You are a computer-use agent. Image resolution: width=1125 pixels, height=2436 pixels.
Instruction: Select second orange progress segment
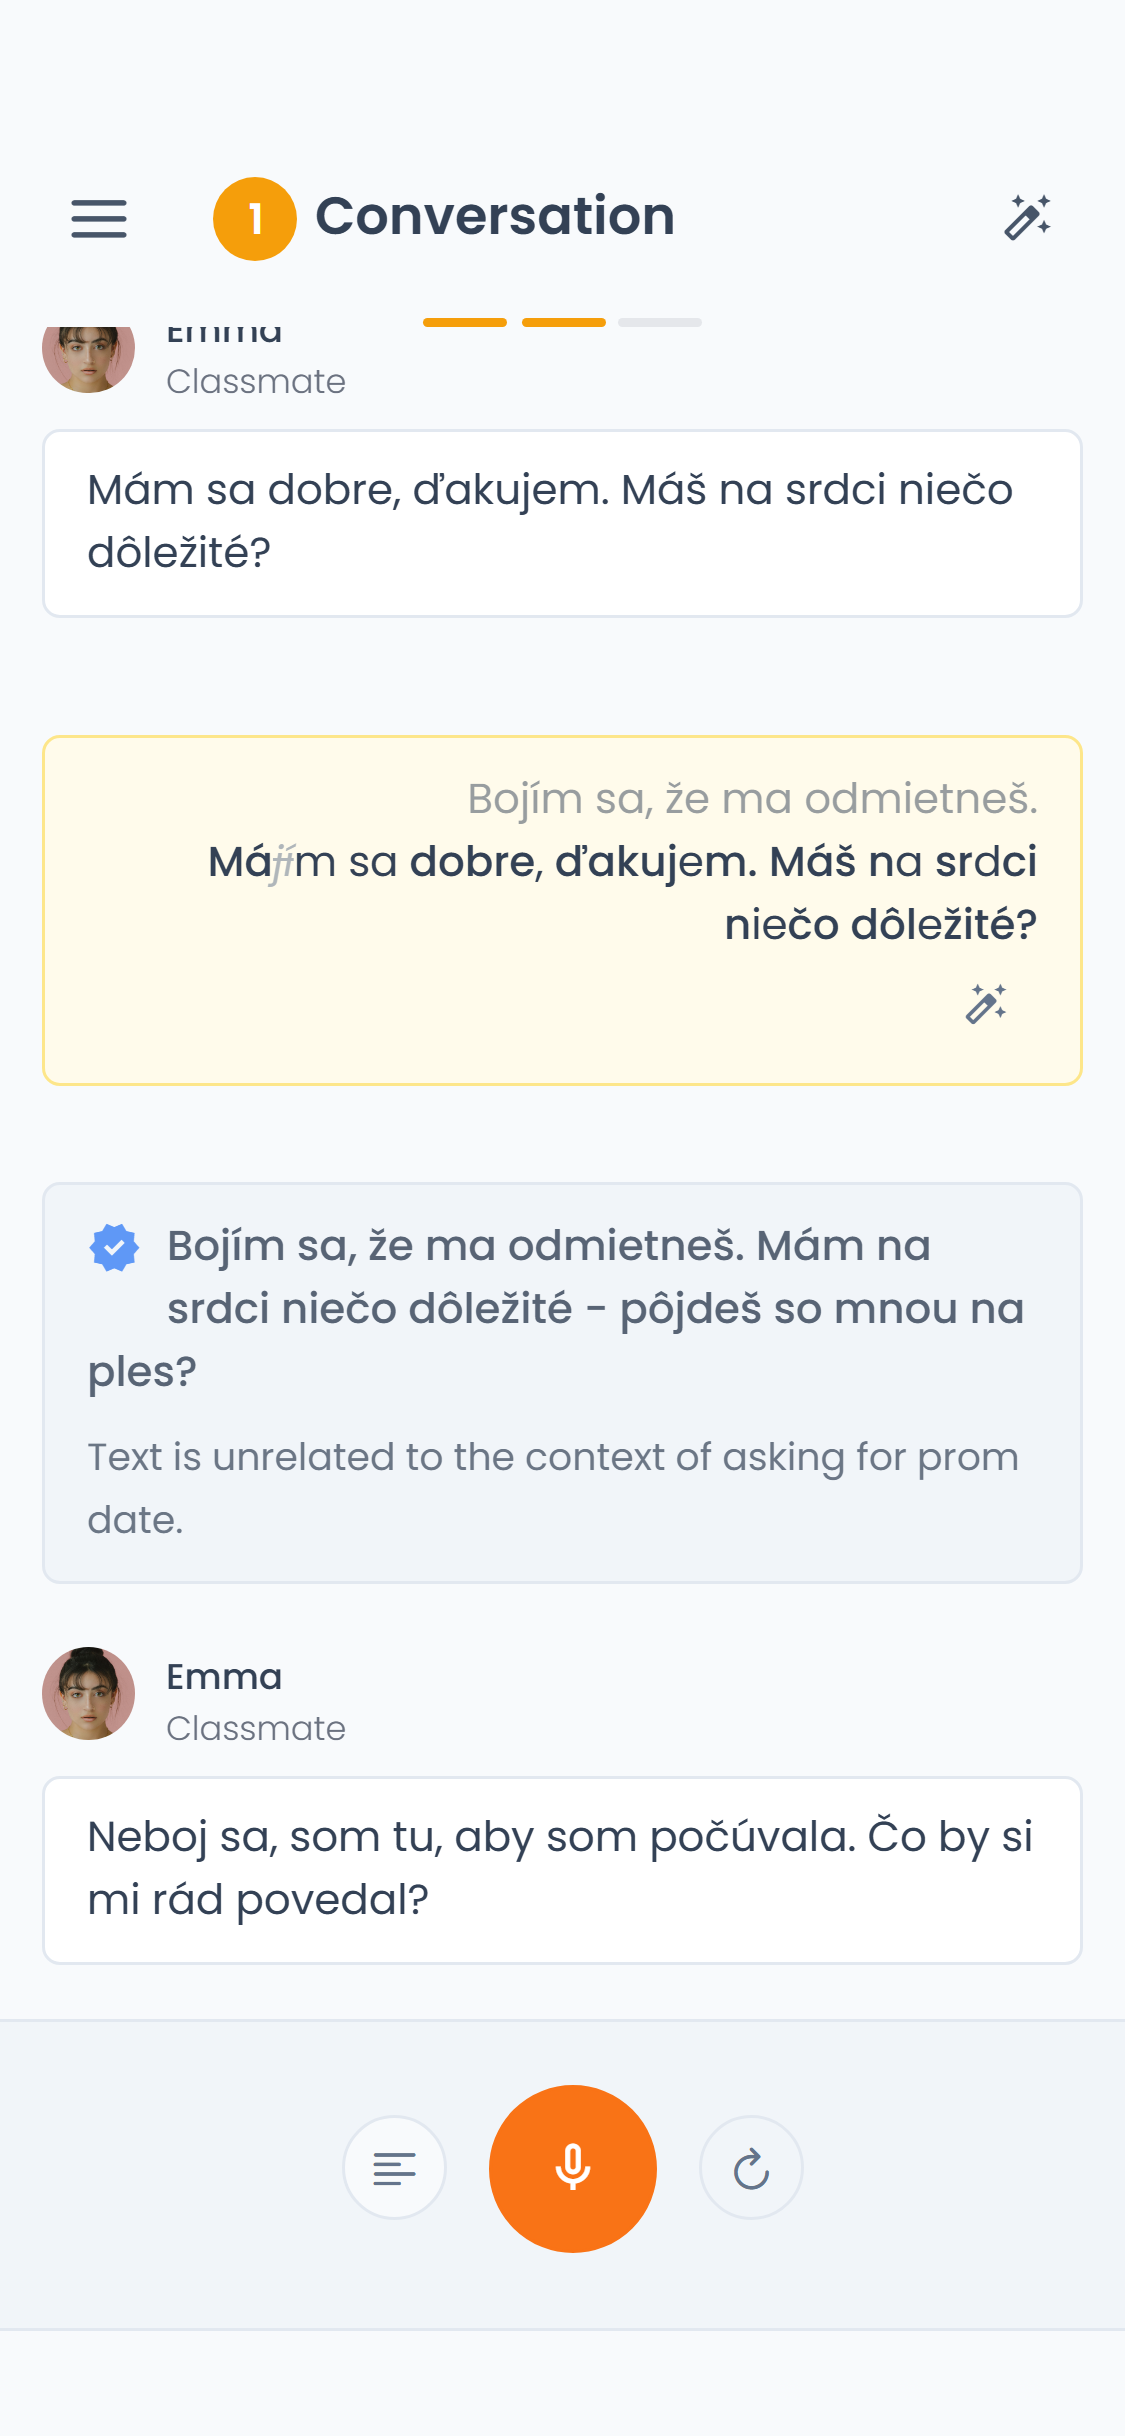564,322
